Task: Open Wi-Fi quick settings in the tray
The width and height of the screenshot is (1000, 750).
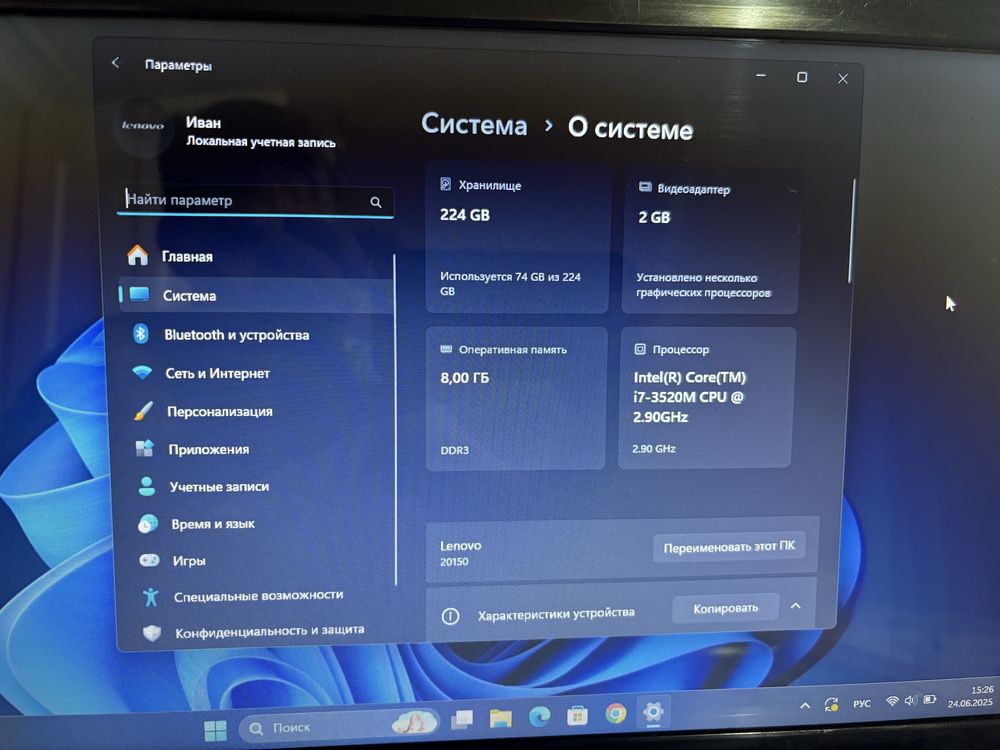Action: pos(892,702)
